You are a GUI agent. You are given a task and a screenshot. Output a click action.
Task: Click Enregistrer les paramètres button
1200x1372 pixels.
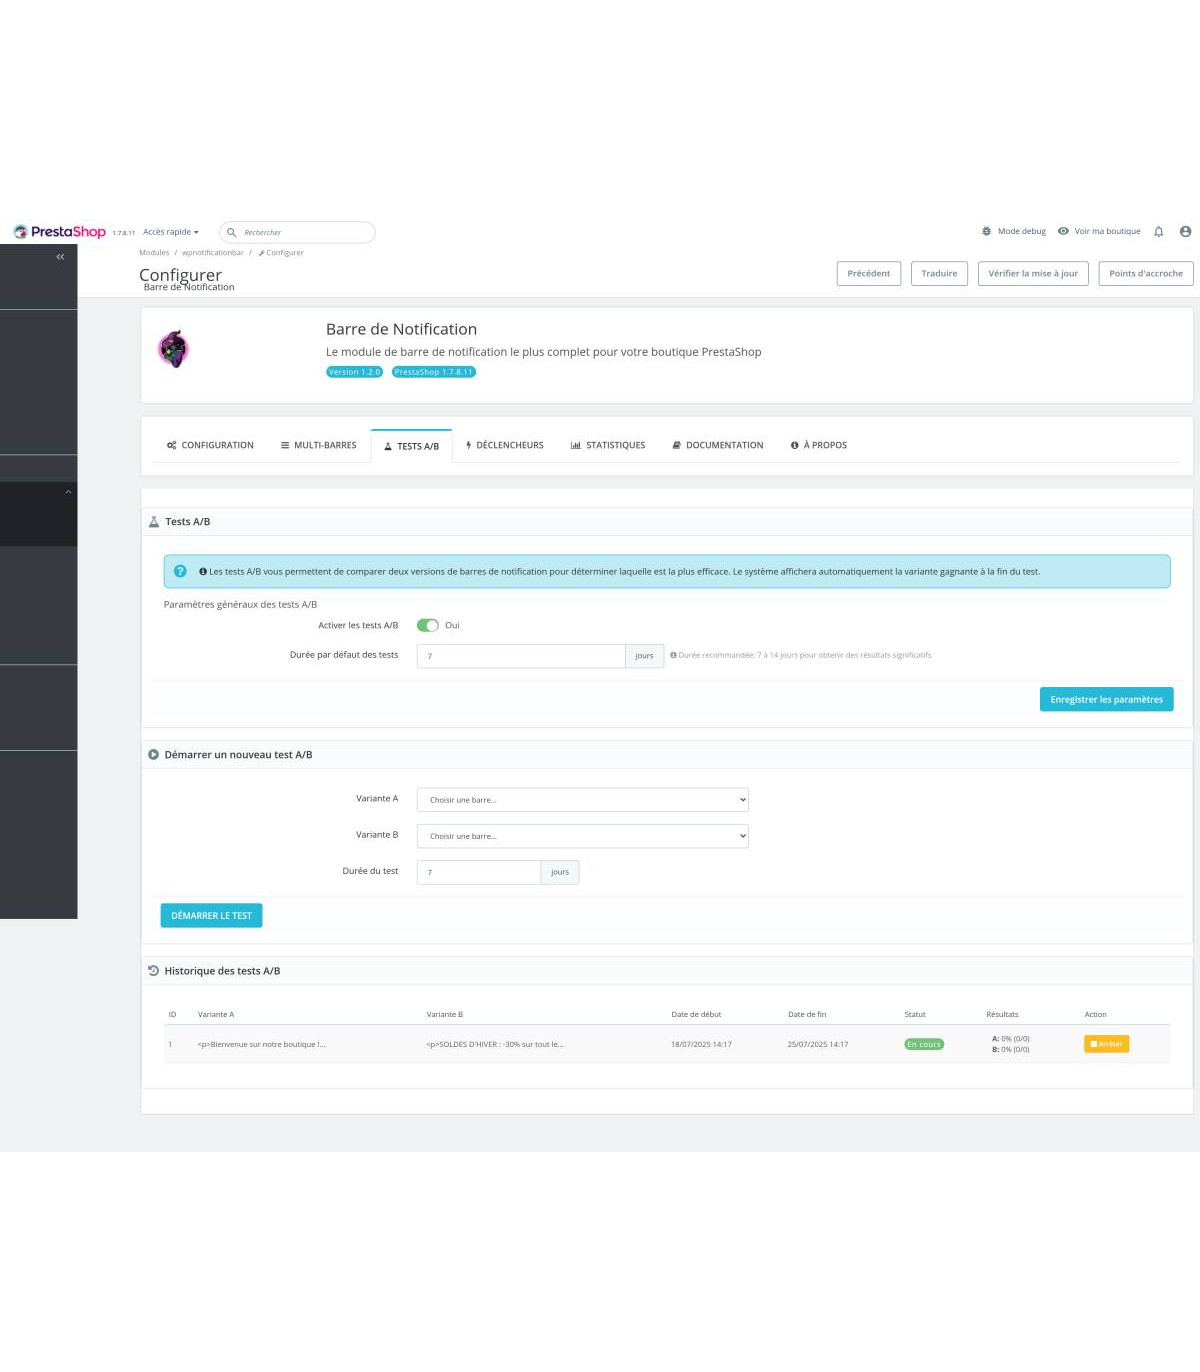pyautogui.click(x=1106, y=700)
